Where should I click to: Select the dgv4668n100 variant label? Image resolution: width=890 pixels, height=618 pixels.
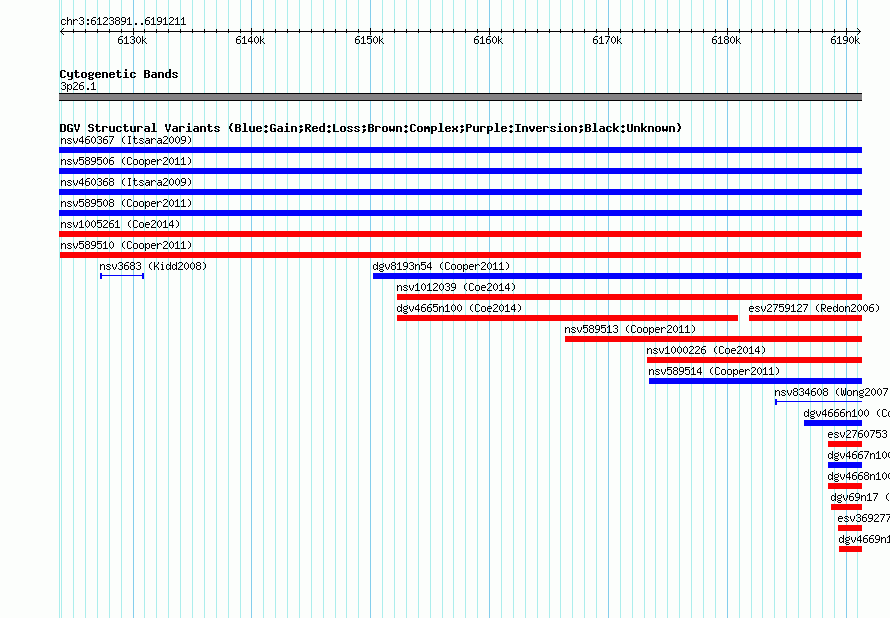[x=858, y=476]
